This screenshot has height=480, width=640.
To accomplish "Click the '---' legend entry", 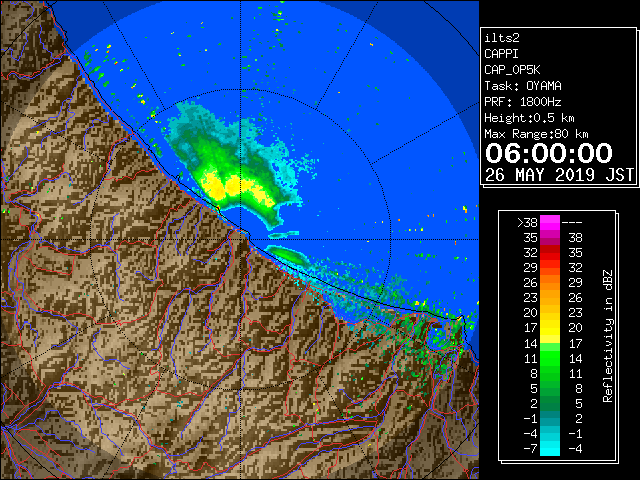I will [572, 223].
